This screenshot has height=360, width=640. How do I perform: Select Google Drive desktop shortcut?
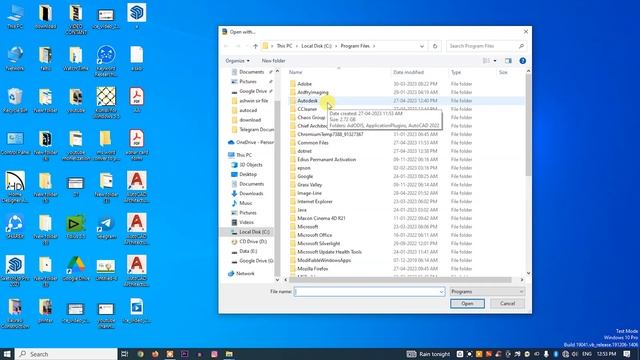pyautogui.click(x=76, y=269)
